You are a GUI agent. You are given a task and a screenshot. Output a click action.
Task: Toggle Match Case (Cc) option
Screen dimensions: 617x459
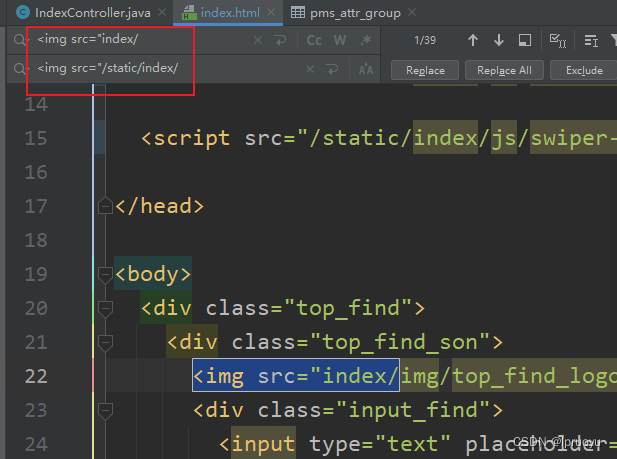(x=314, y=40)
